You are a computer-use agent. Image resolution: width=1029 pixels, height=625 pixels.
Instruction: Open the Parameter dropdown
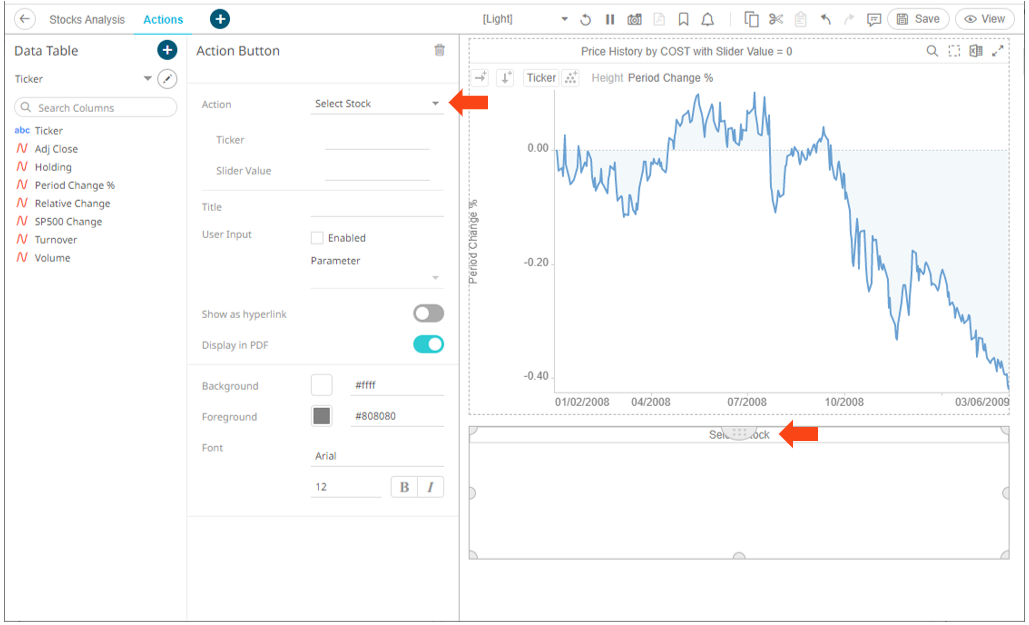(377, 277)
